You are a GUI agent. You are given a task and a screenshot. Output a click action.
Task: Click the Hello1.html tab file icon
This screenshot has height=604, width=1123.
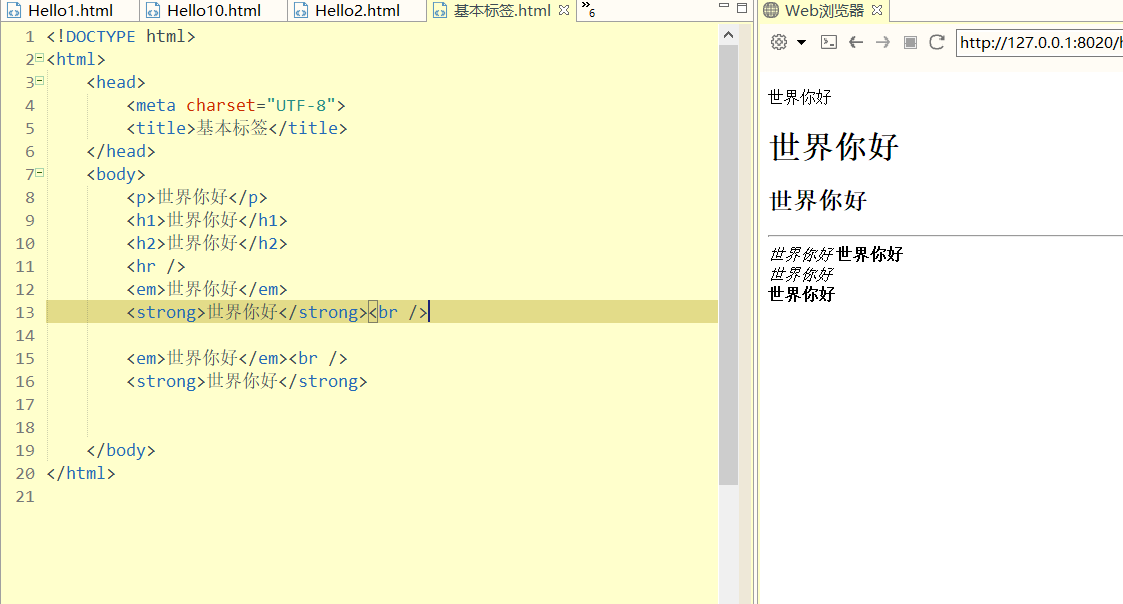[x=14, y=11]
